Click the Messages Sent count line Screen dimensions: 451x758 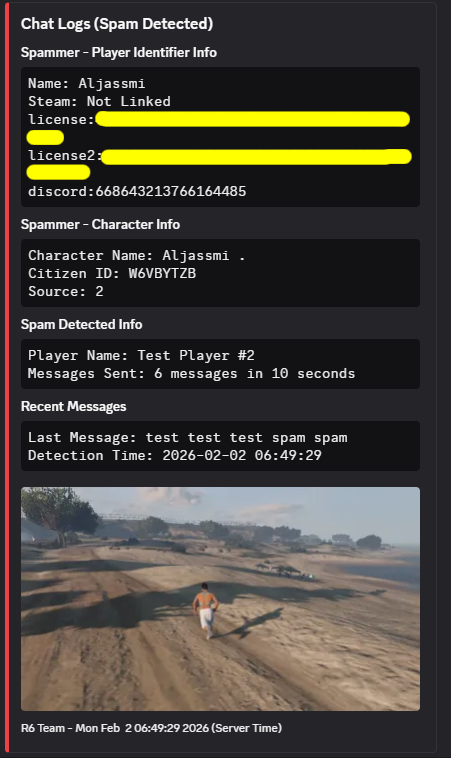(191, 374)
